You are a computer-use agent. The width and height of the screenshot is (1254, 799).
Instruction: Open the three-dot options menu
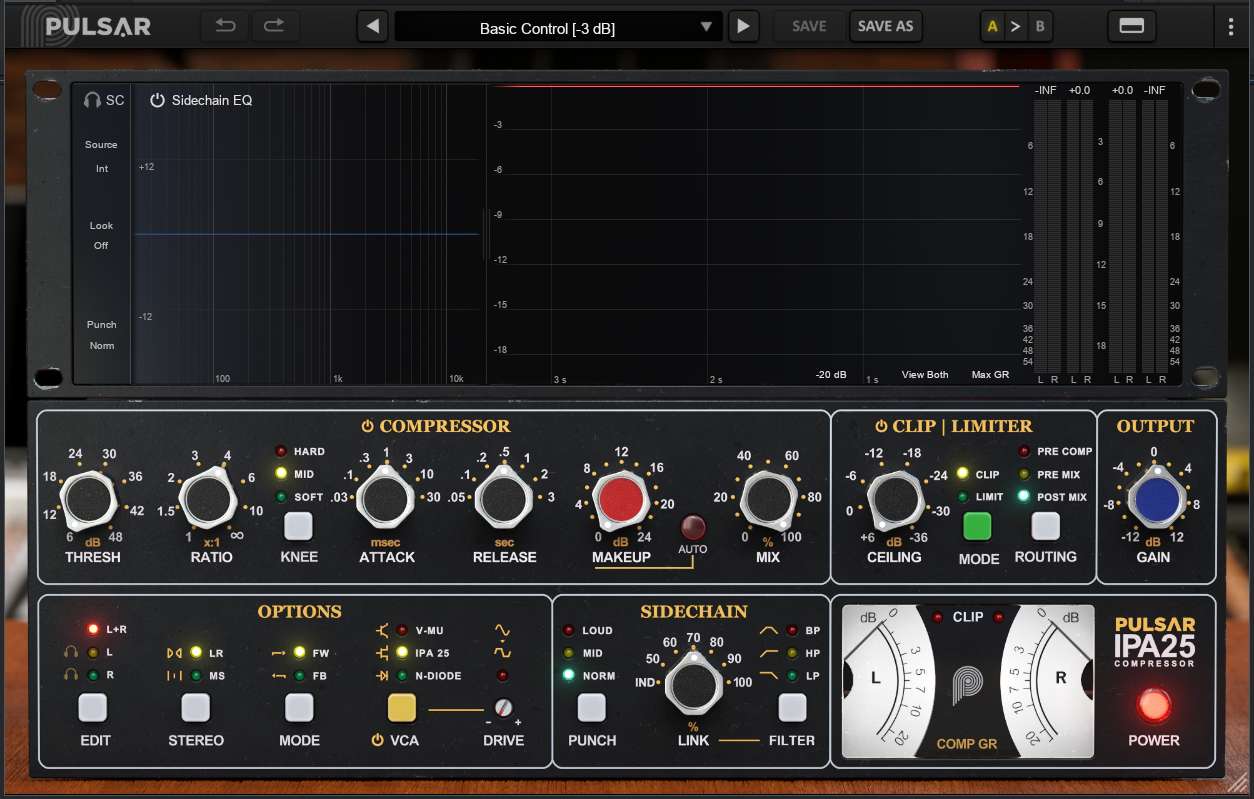1231,27
